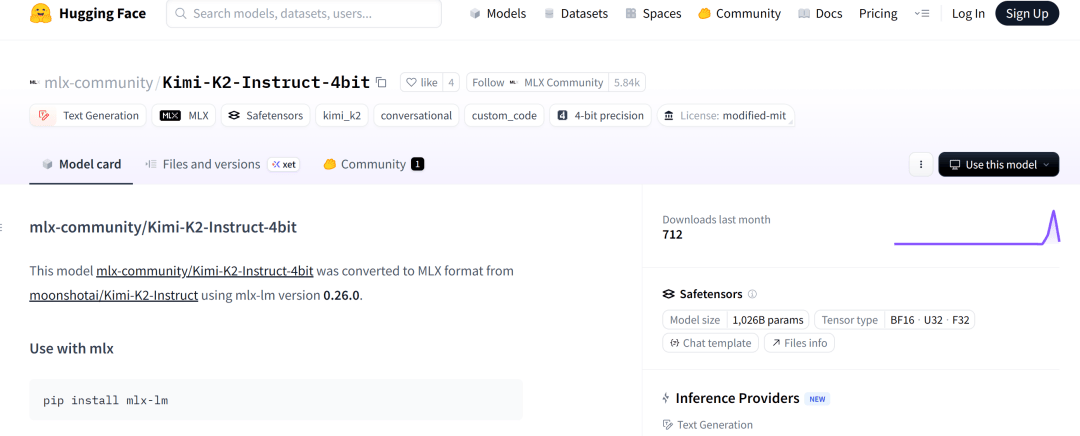Image resolution: width=1080 pixels, height=436 pixels.
Task: Click the Hugging Face logo icon
Action: [41, 14]
